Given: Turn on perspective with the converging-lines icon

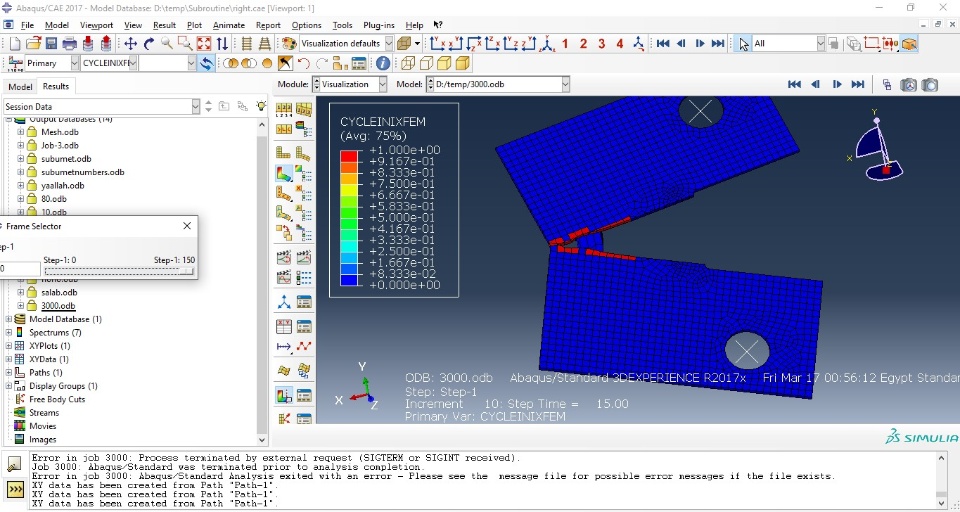Looking at the screenshot, I should 265,43.
